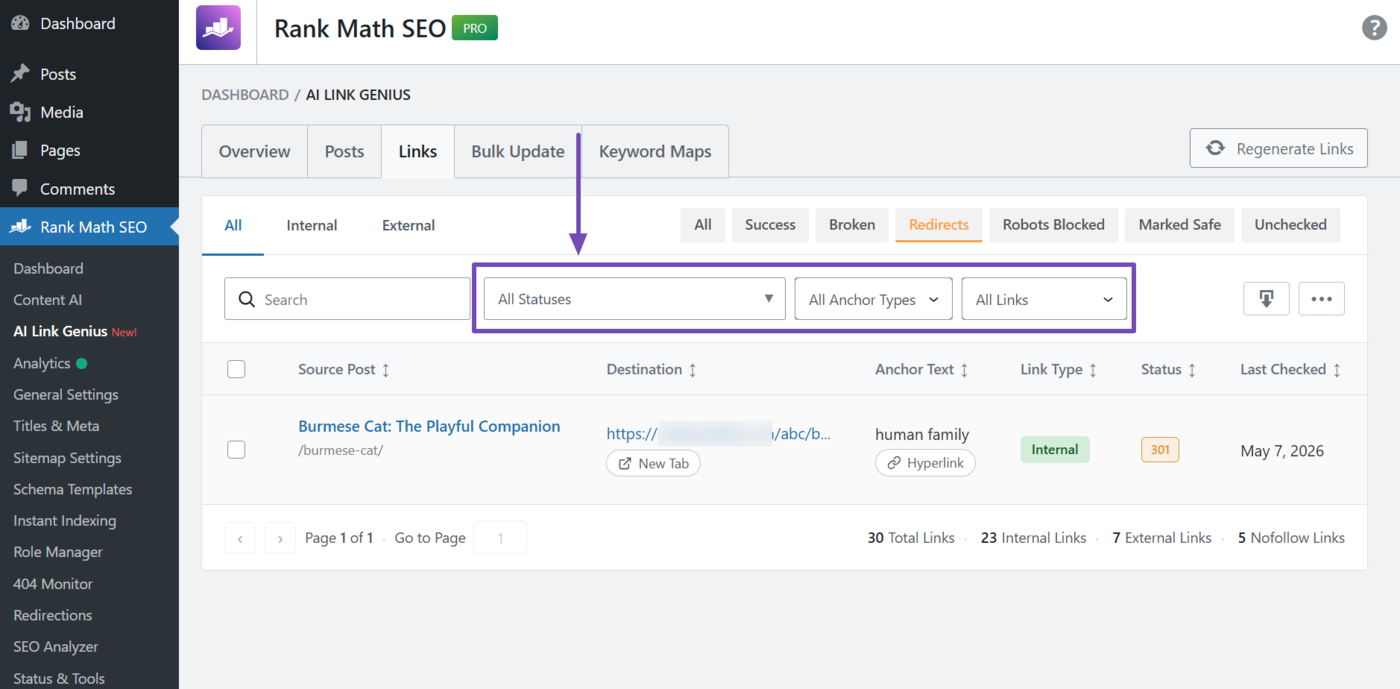Image resolution: width=1400 pixels, height=689 pixels.
Task: Filter links by Marked Safe
Action: click(1180, 225)
